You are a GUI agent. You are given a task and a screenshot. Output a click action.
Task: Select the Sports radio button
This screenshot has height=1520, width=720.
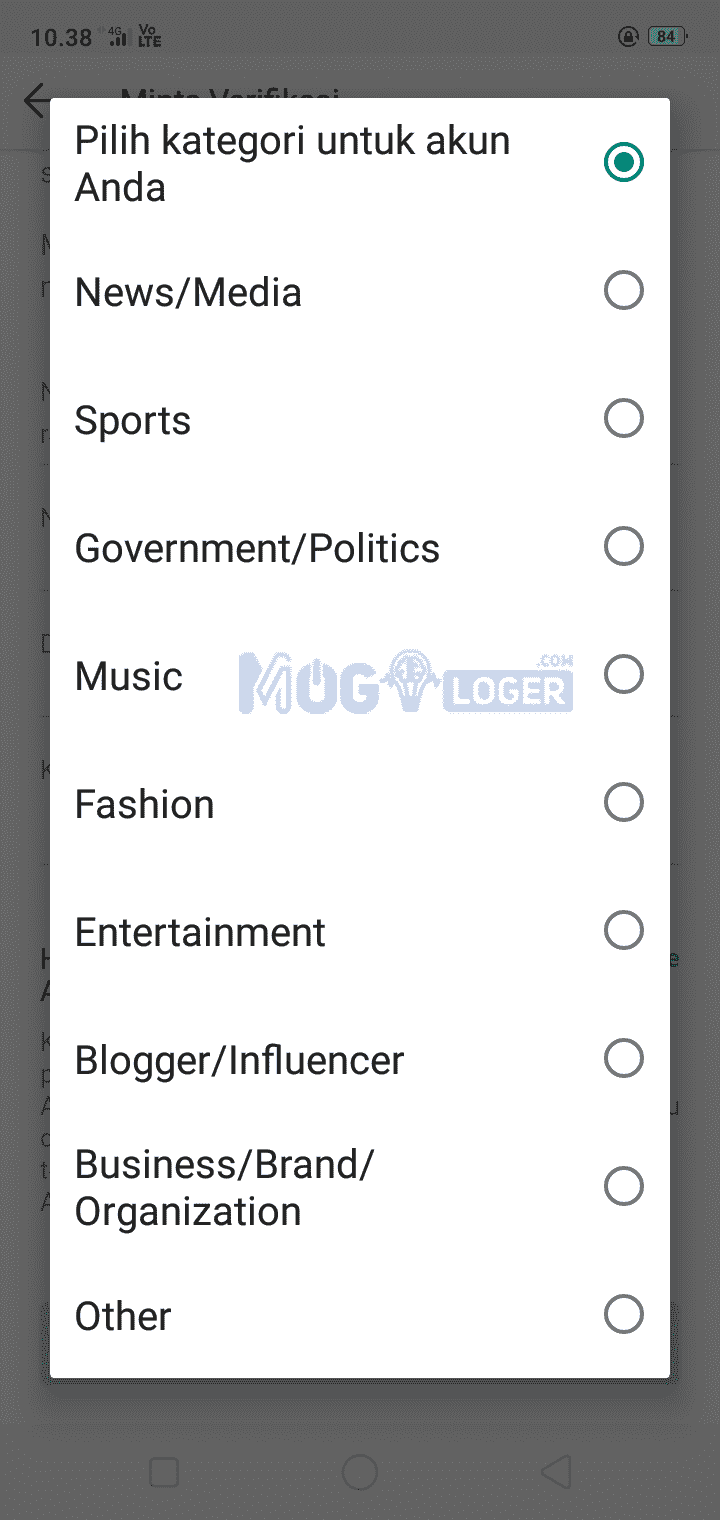(x=623, y=419)
